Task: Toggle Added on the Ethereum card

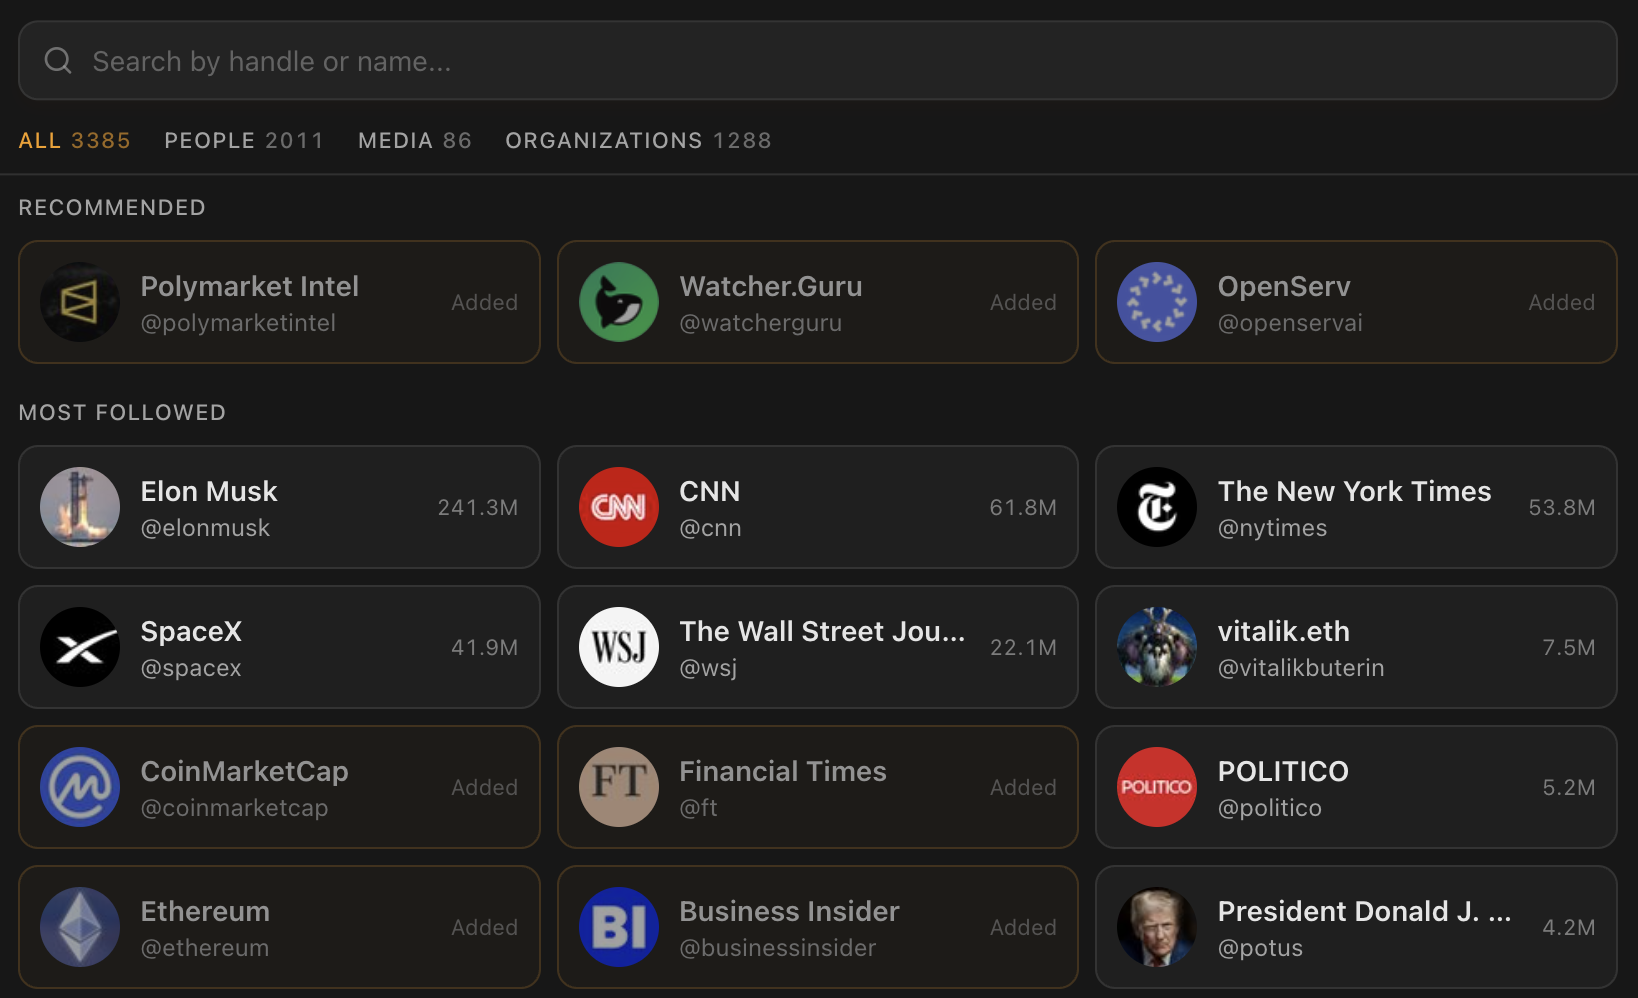Action: 485,927
